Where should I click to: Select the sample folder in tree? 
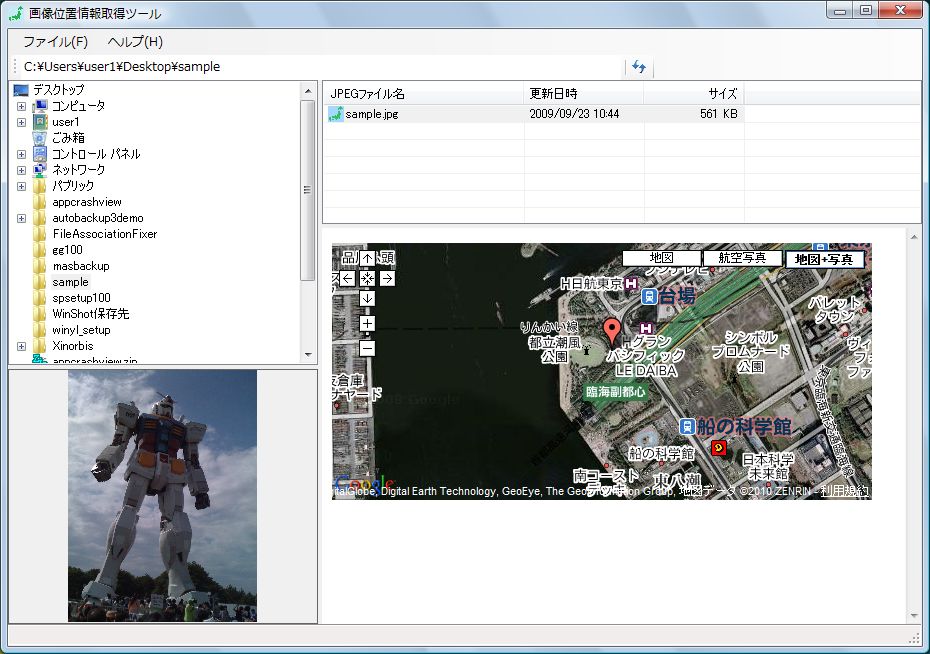(x=71, y=282)
